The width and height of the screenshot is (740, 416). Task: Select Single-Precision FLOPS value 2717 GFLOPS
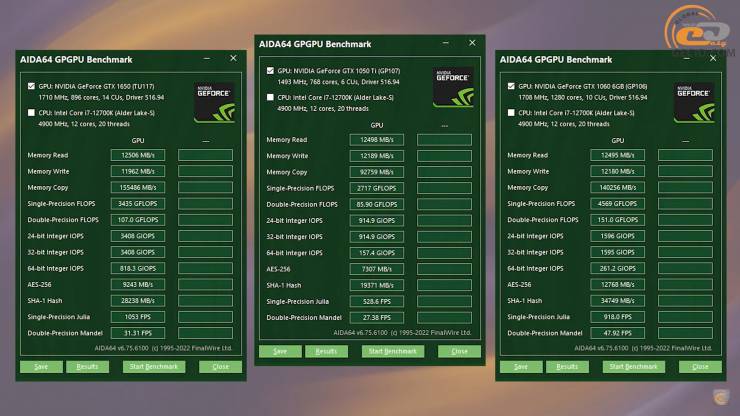(377, 188)
